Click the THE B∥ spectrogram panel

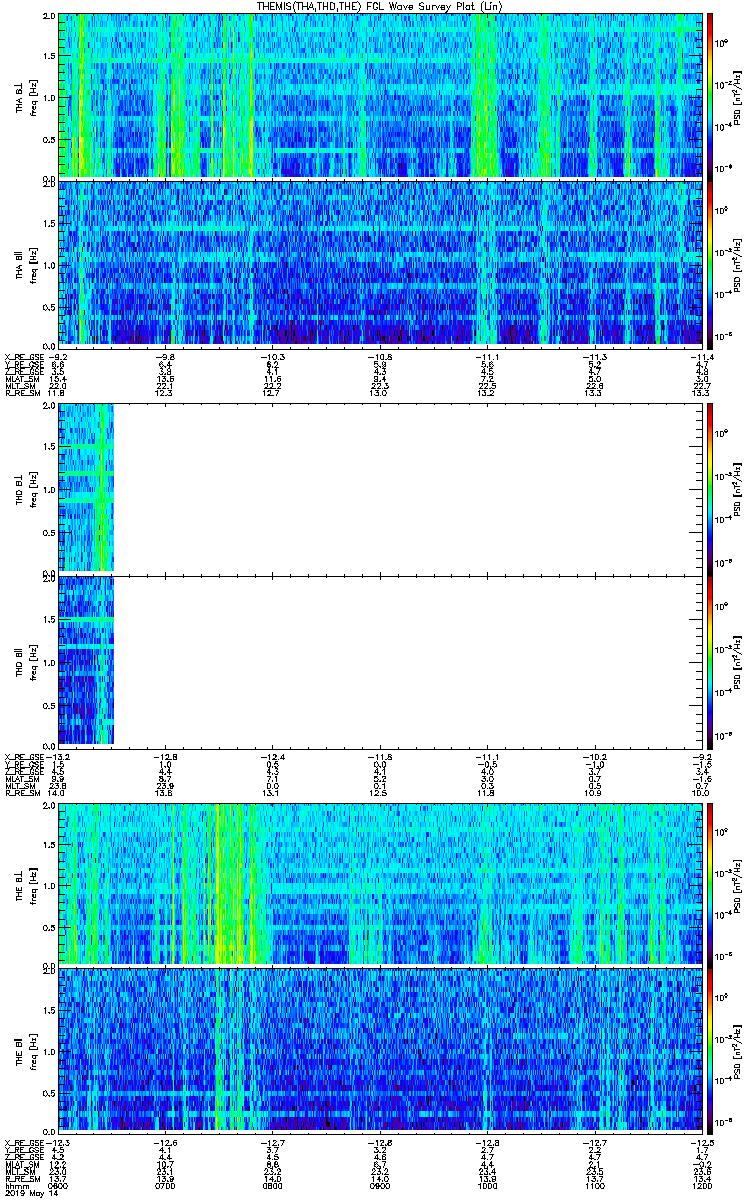pyautogui.click(x=379, y=1050)
